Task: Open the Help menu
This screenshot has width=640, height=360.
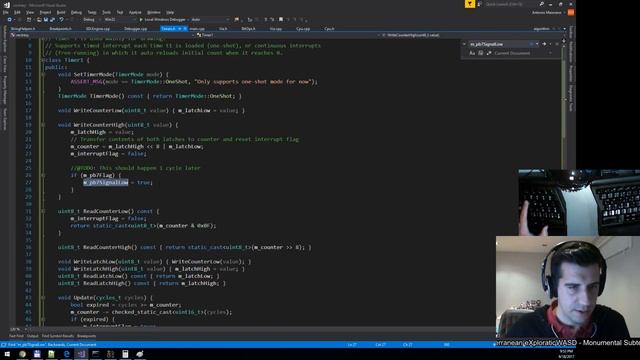Action: point(170,12)
